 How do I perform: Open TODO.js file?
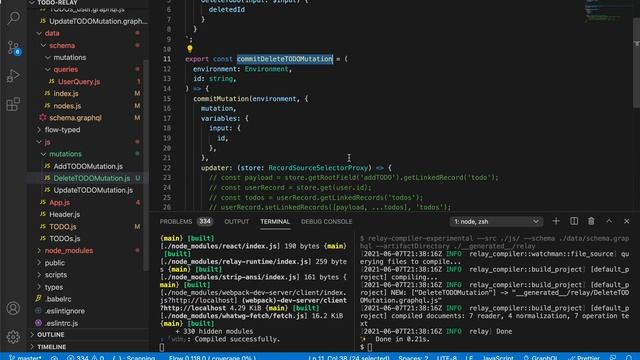coord(62,227)
